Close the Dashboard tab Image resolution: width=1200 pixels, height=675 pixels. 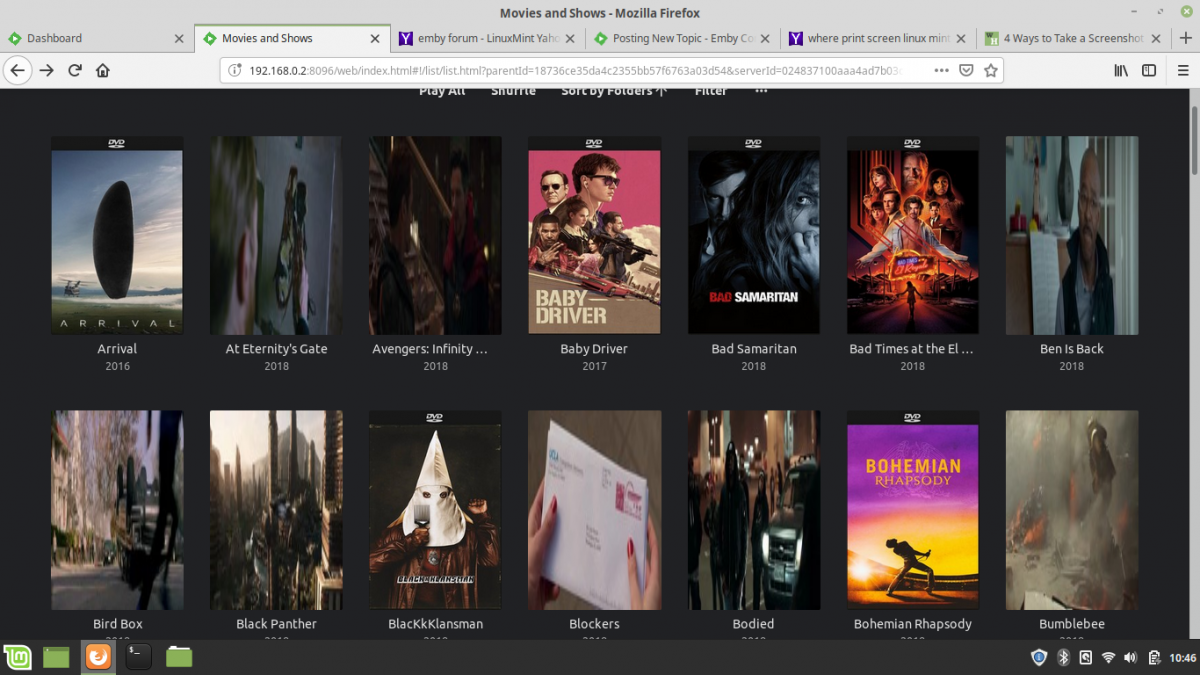[x=179, y=38]
